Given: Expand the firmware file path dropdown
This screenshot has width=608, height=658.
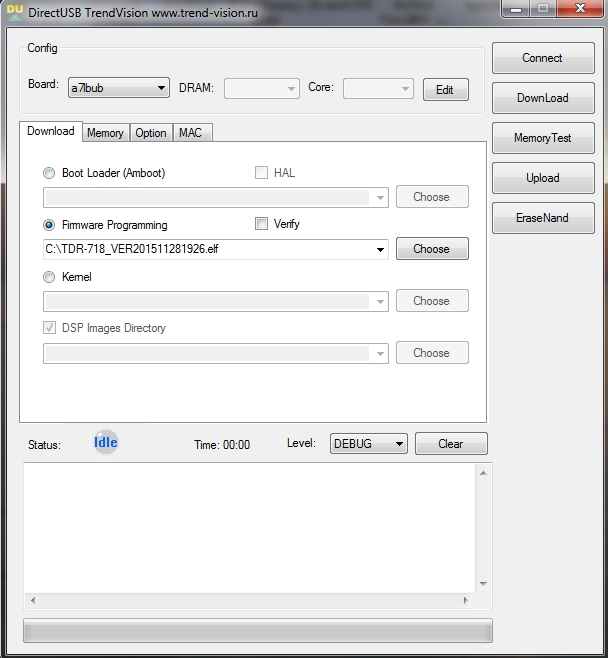Looking at the screenshot, I should pyautogui.click(x=380, y=250).
